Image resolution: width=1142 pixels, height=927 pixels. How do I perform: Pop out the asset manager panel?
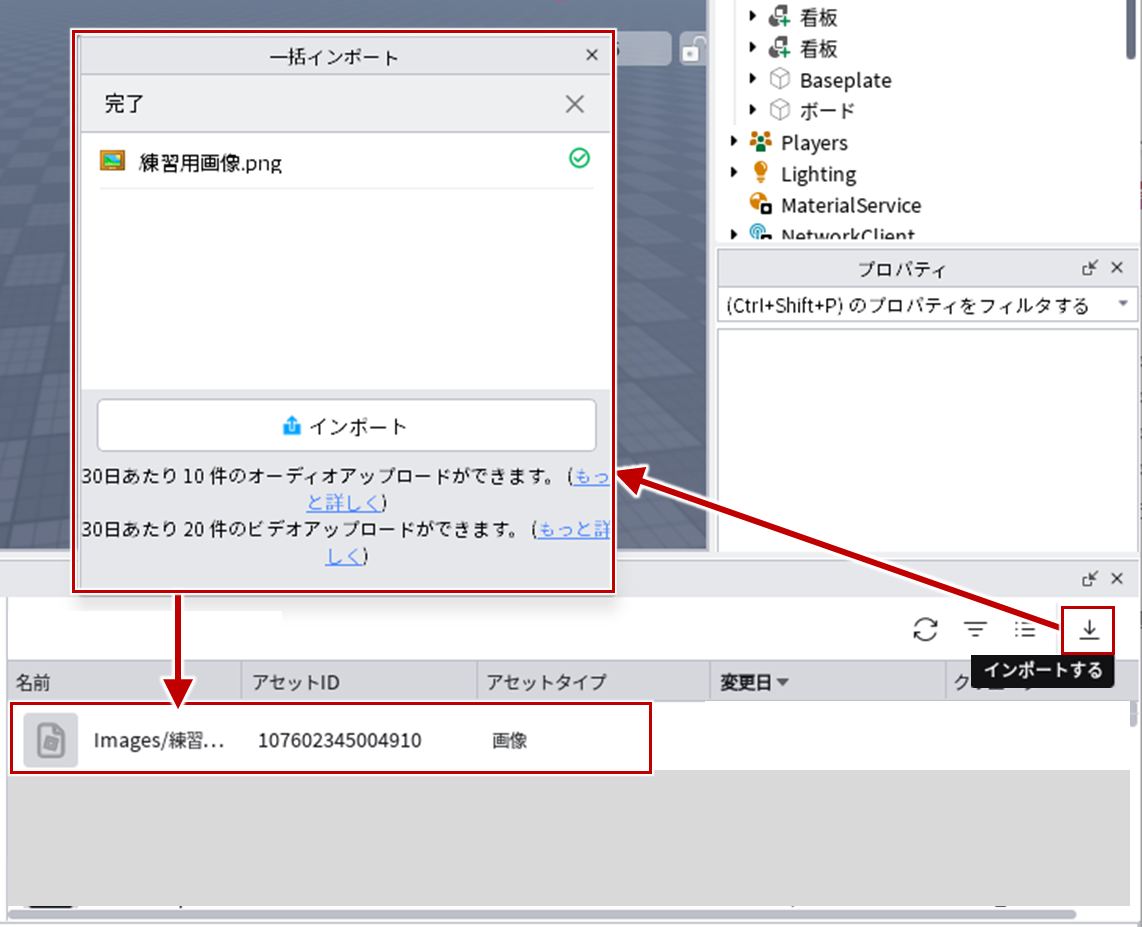pos(1090,579)
